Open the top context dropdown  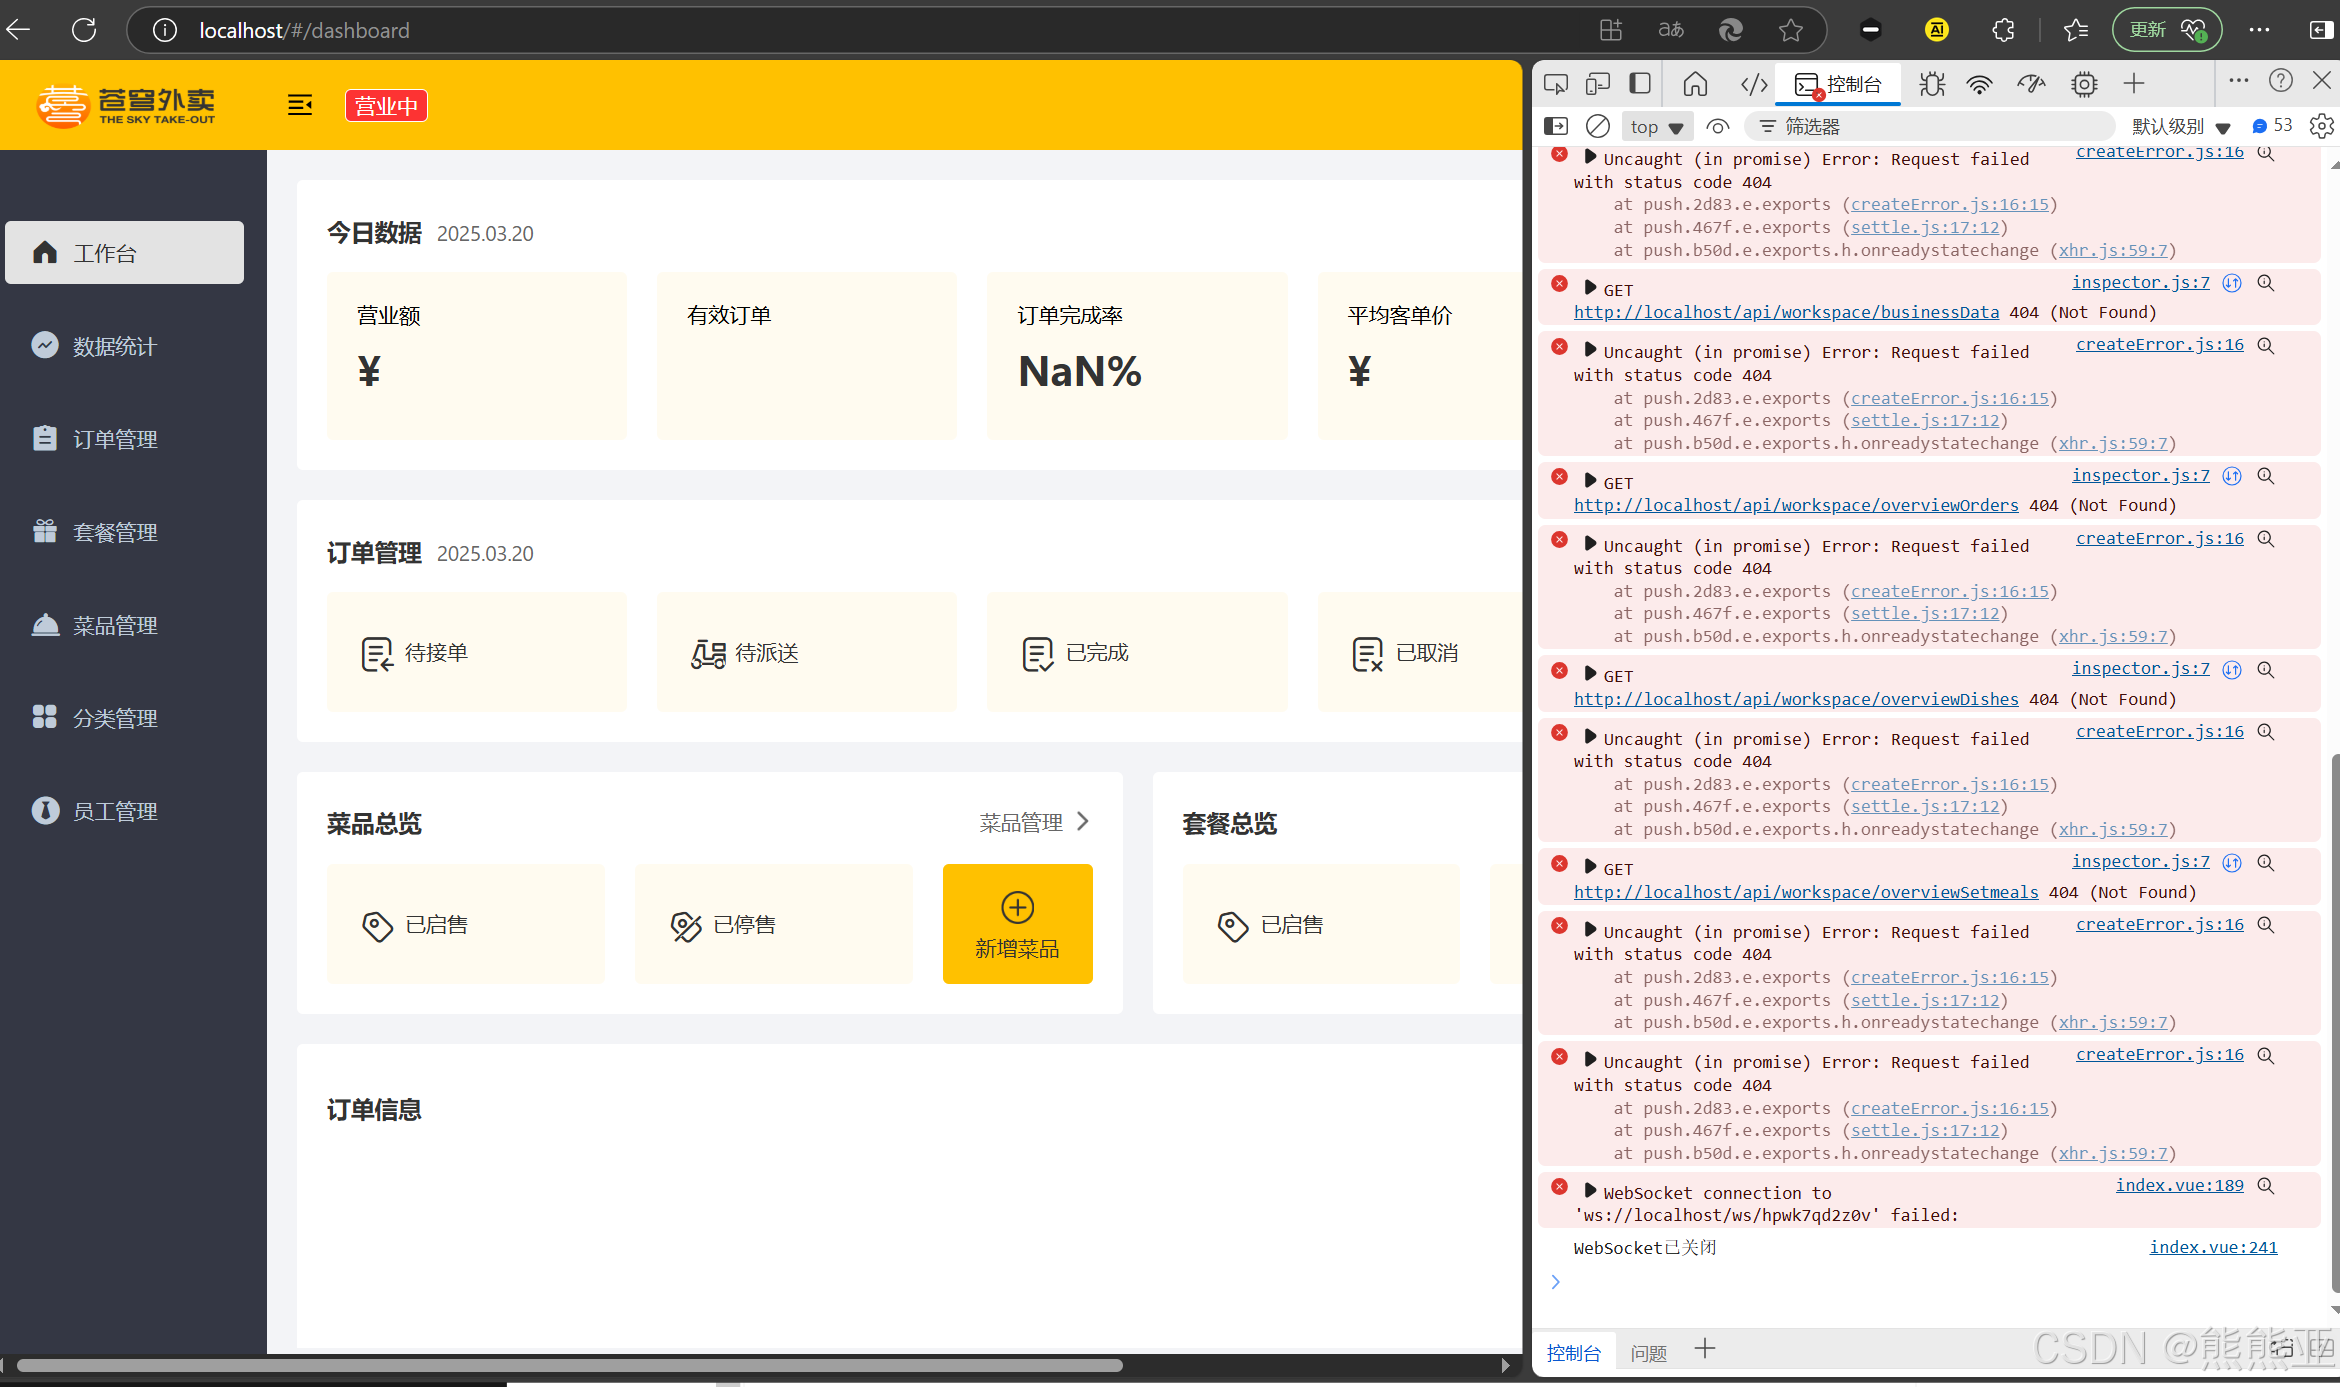(1656, 127)
